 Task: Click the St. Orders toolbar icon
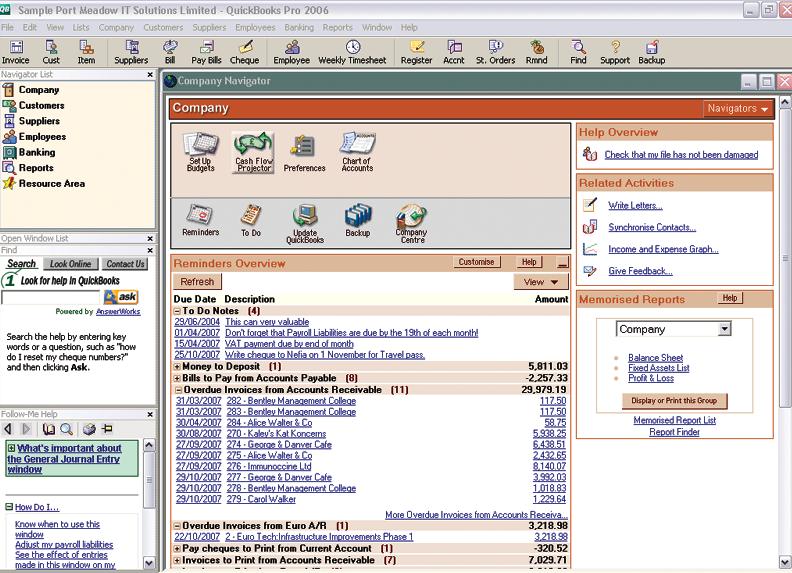496,53
